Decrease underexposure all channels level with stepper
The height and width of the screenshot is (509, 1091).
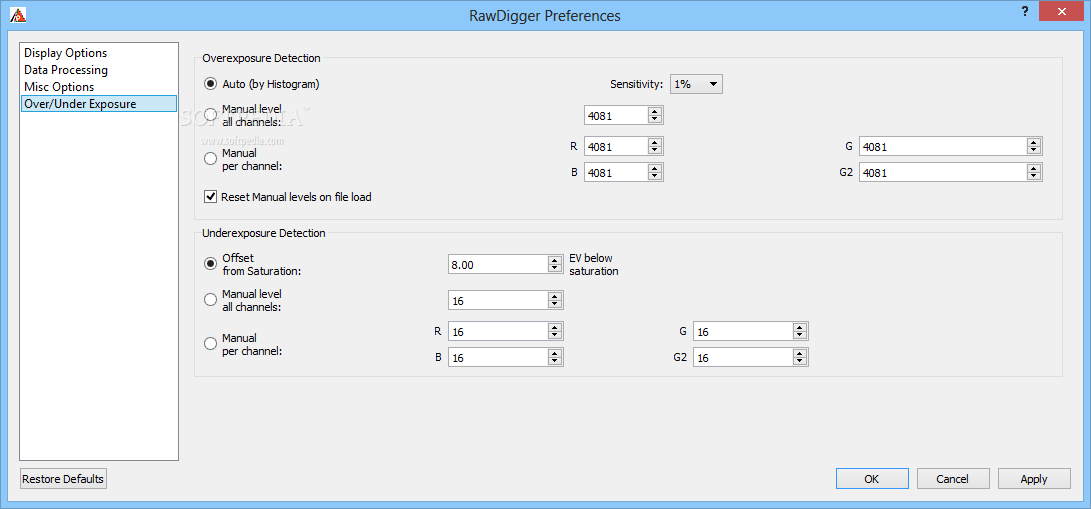click(555, 305)
